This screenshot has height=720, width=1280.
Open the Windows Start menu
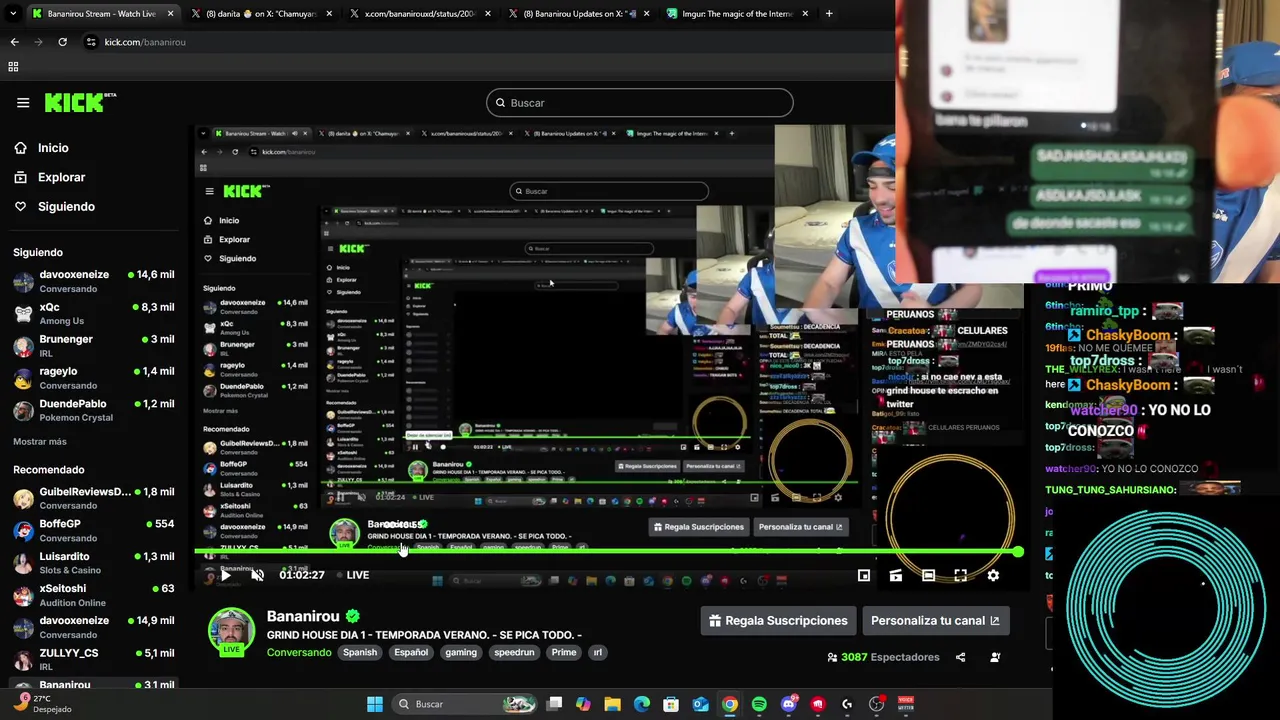tap(375, 704)
